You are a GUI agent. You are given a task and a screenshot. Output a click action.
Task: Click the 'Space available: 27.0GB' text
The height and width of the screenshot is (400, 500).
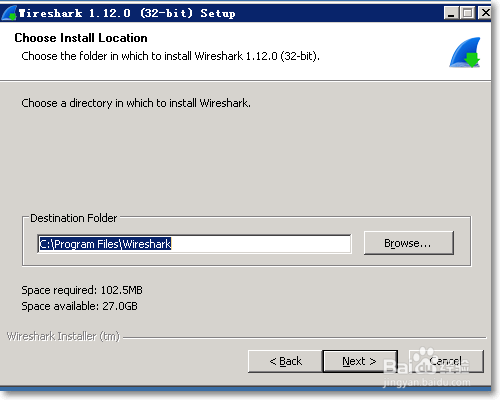click(x=79, y=306)
